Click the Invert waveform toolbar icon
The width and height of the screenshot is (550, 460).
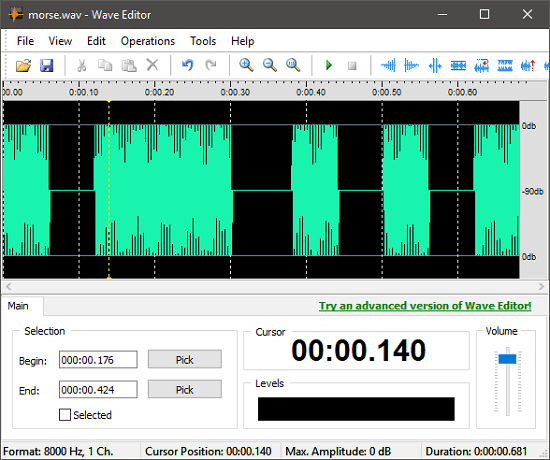coord(505,66)
